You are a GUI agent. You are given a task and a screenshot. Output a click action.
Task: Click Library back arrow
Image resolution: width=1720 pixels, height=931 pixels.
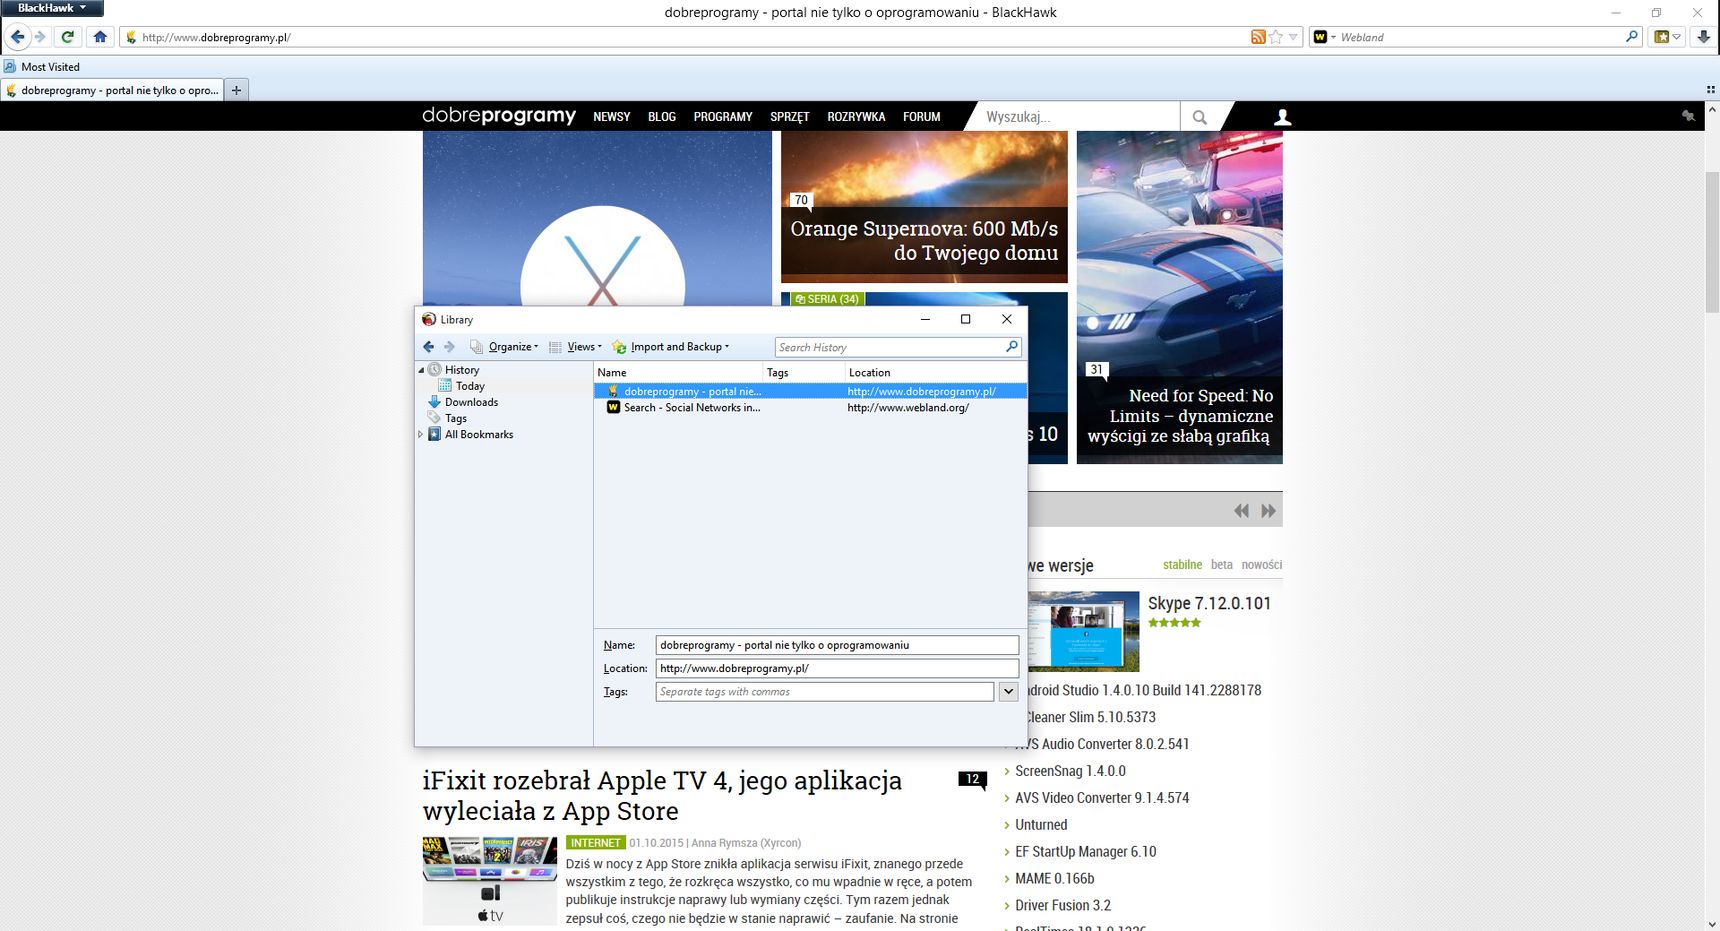[x=428, y=347]
